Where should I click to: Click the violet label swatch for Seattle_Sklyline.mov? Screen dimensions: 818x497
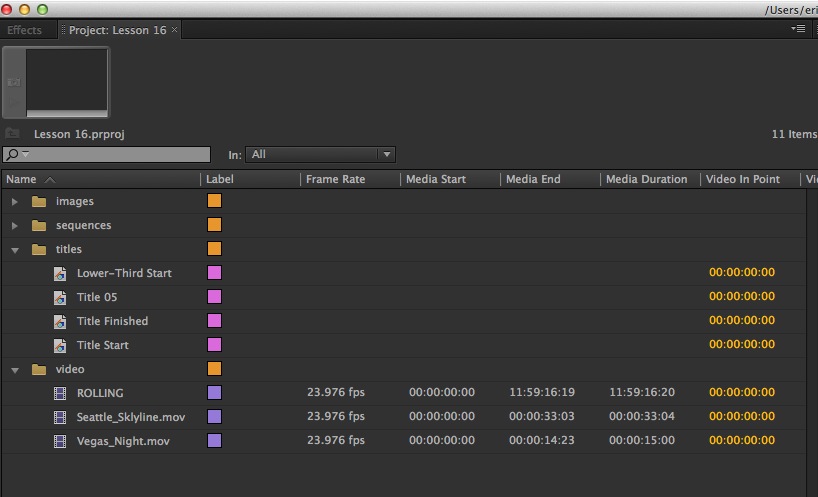[x=214, y=417]
